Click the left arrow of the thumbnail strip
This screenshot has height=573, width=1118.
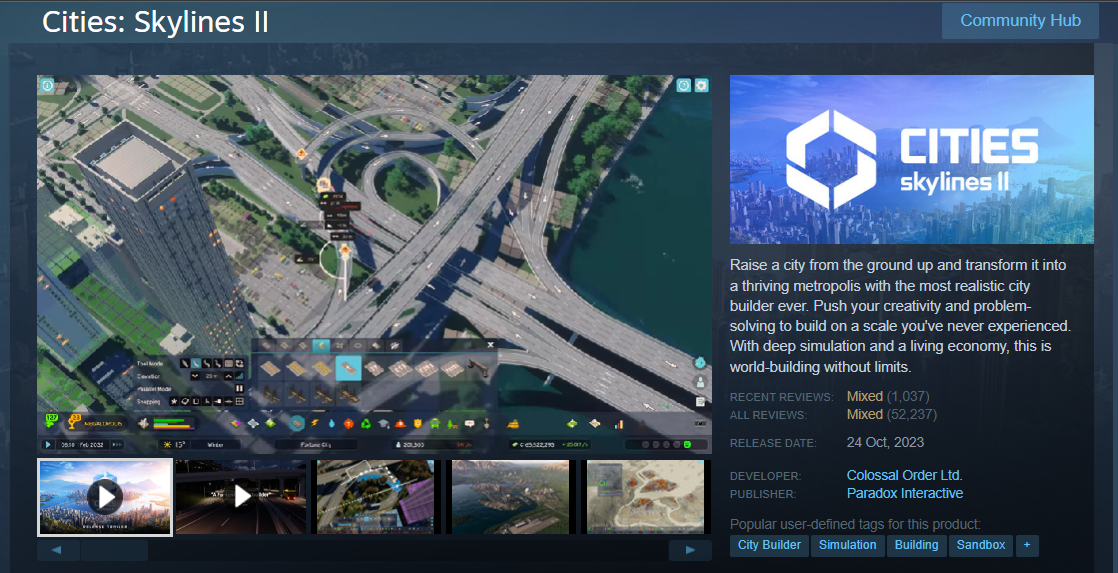pyautogui.click(x=56, y=549)
